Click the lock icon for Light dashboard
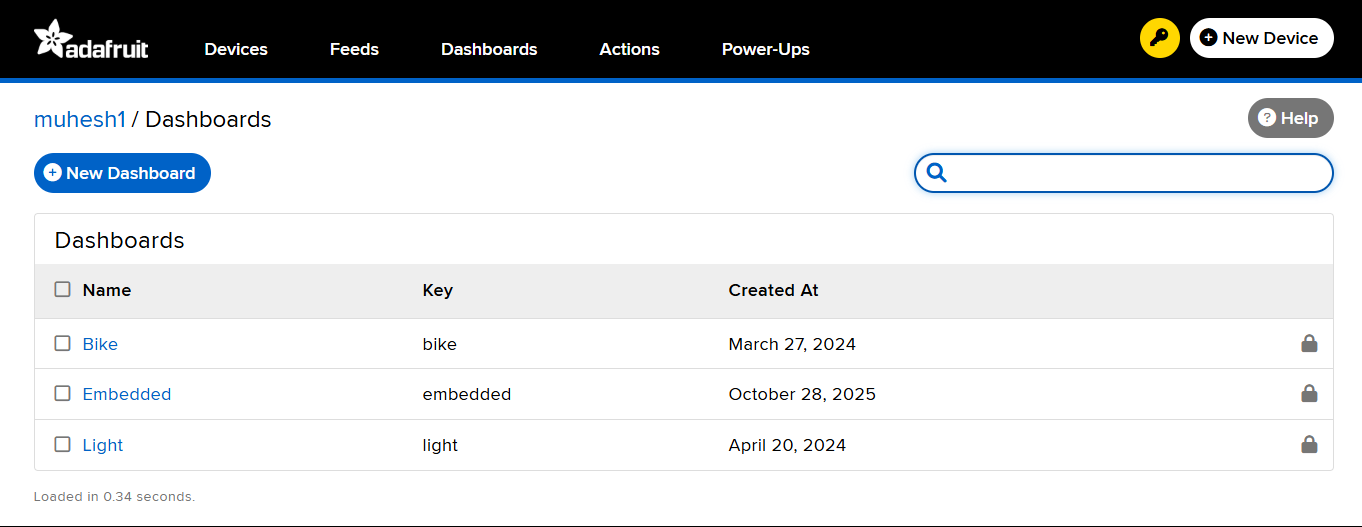 pyautogui.click(x=1308, y=445)
